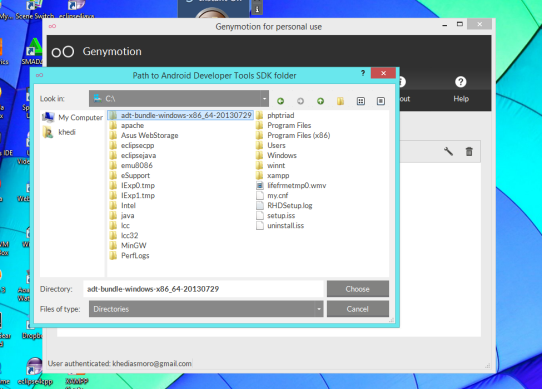Select the eclipsecpp folder
This screenshot has width=542, height=389.
click(x=132, y=145)
